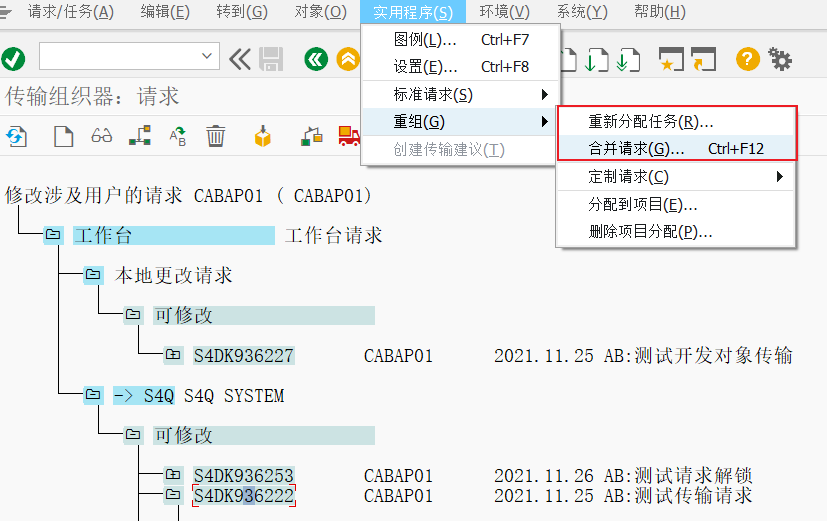Click description AB:测试开发对象传输
Screen dimensions: 827x521
(x=698, y=355)
